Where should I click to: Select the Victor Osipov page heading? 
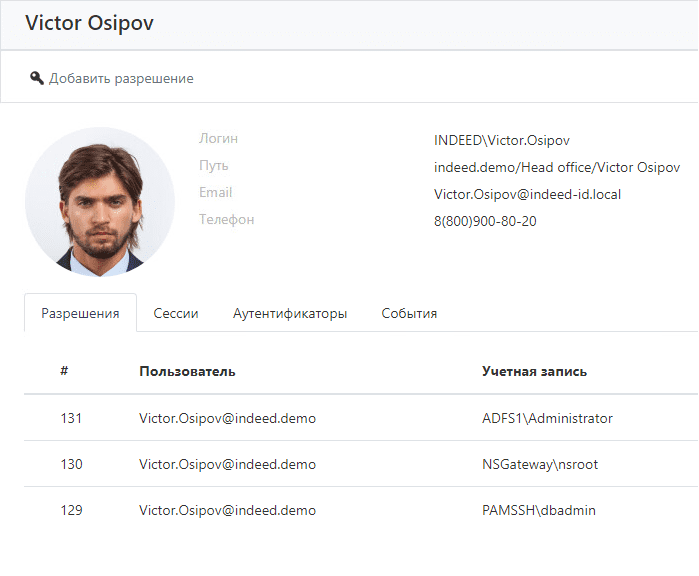tap(89, 23)
